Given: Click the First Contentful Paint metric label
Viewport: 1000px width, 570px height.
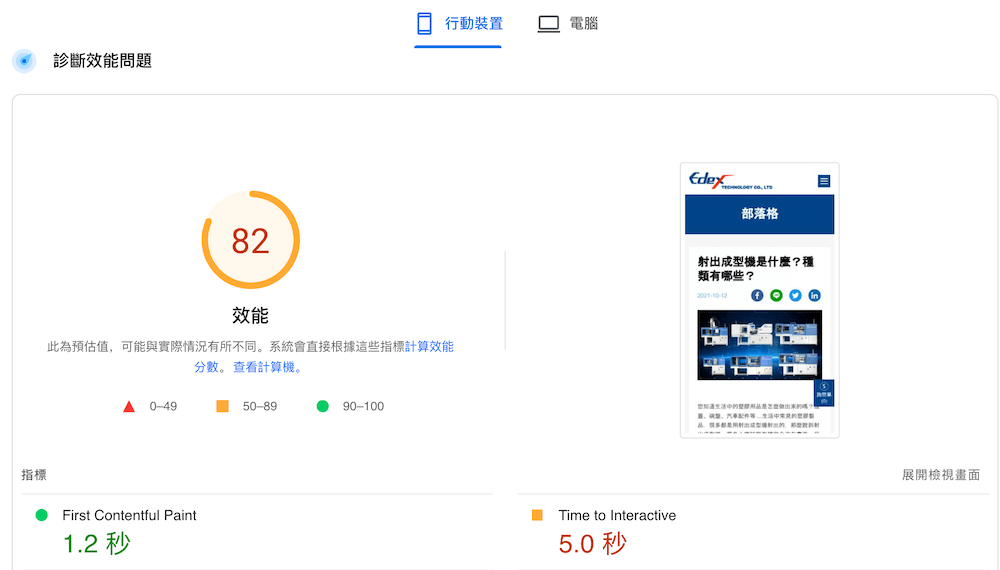Looking at the screenshot, I should (x=129, y=515).
